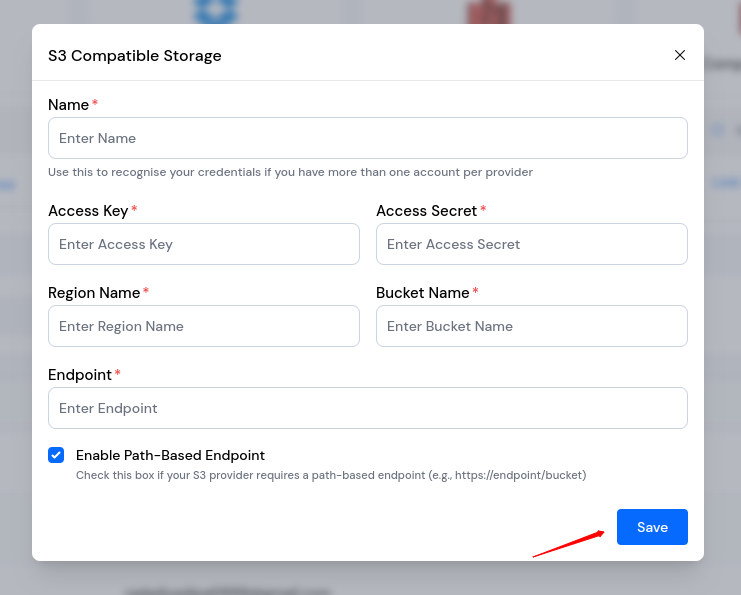This screenshot has width=741, height=595.
Task: Focus the Enter Name input field
Action: [x=367, y=138]
